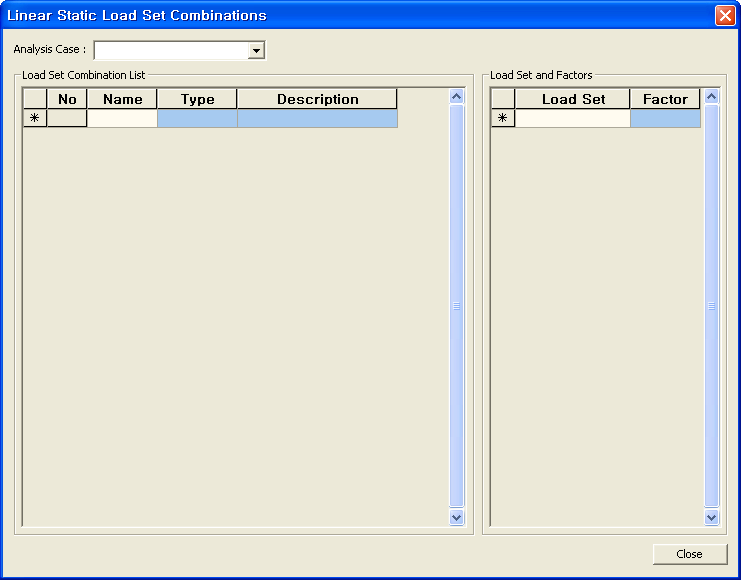
Task: Select the new-row asterisk in Combination List
Action: point(35,118)
